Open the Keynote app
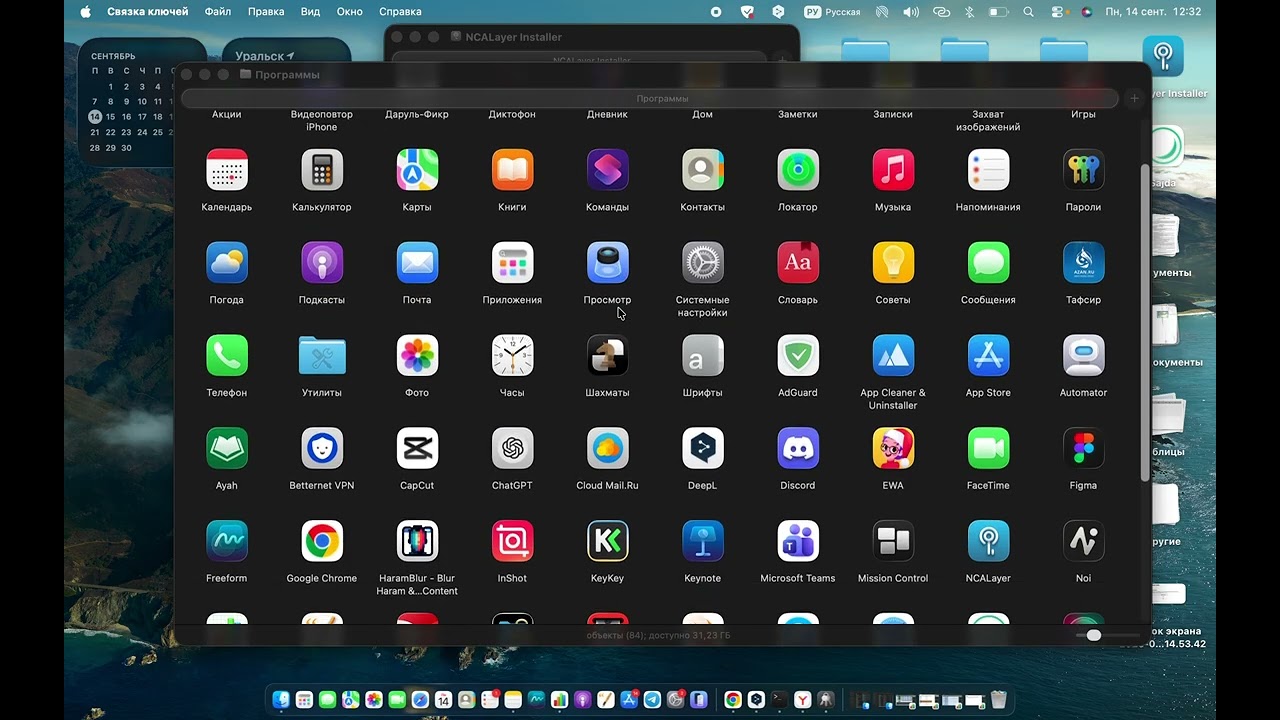Image resolution: width=1280 pixels, height=720 pixels. click(702, 542)
